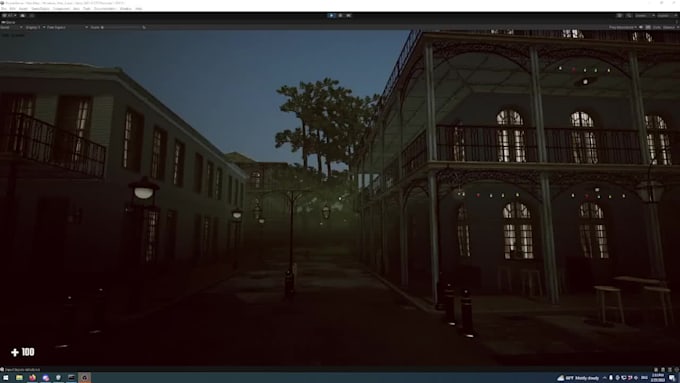The height and width of the screenshot is (383, 680).
Task: Open File Explorer from the taskbar
Action: [19, 378]
